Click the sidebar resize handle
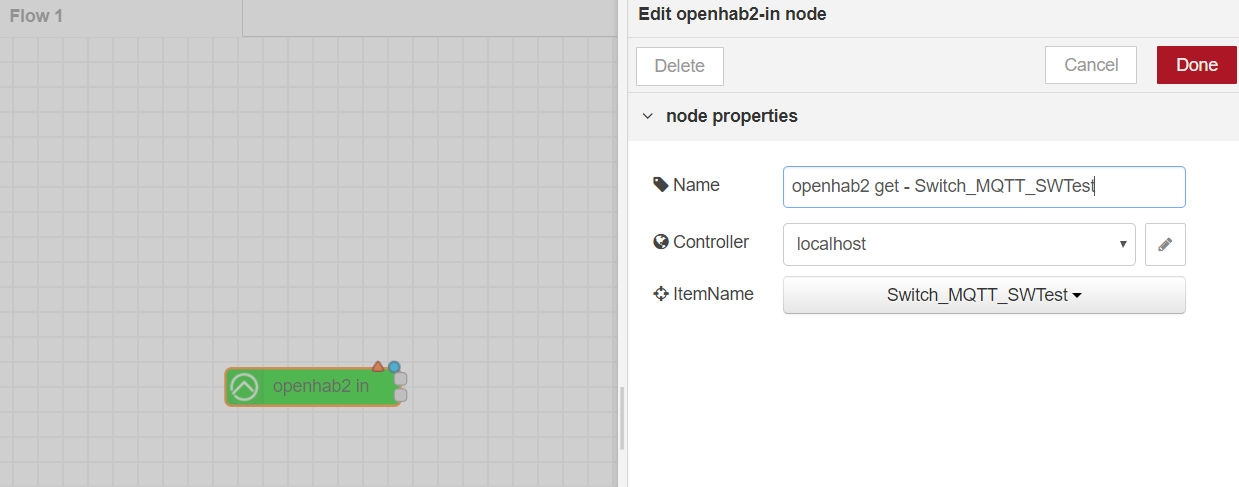Image resolution: width=1239 pixels, height=487 pixels. click(622, 418)
